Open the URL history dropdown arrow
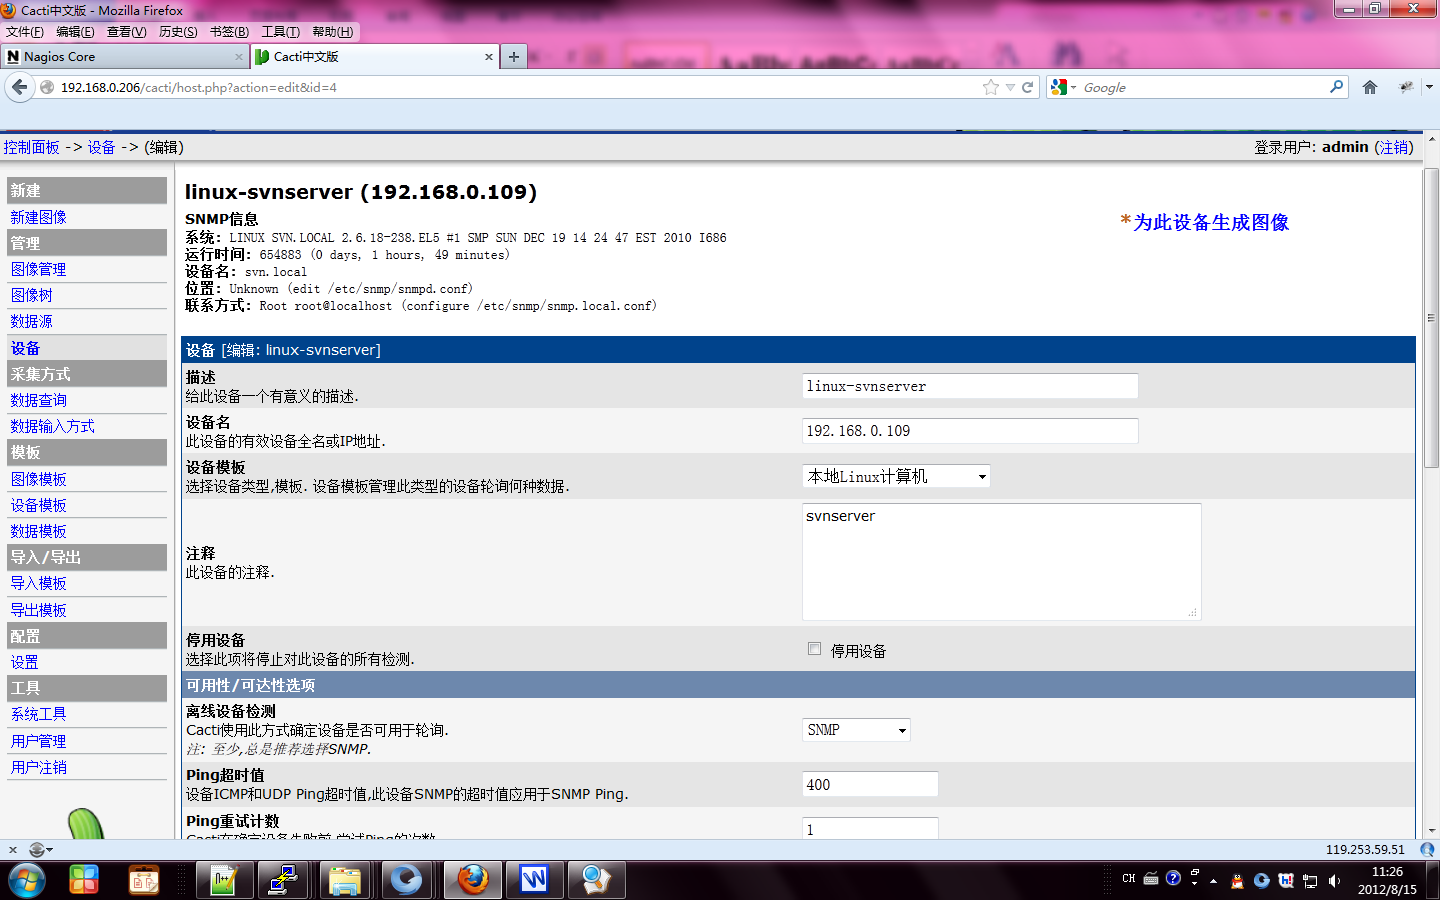Image resolution: width=1440 pixels, height=900 pixels. coord(1010,88)
